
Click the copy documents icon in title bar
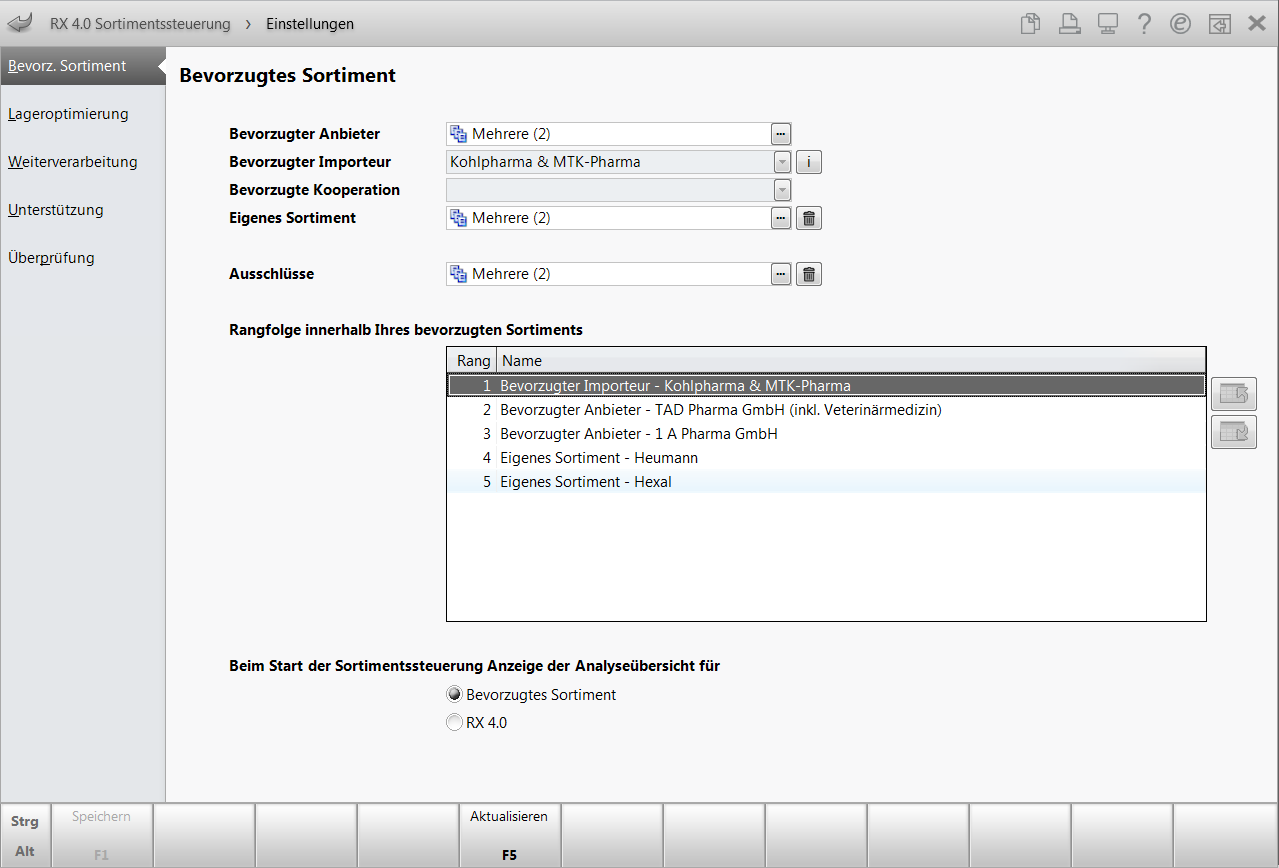(1030, 23)
